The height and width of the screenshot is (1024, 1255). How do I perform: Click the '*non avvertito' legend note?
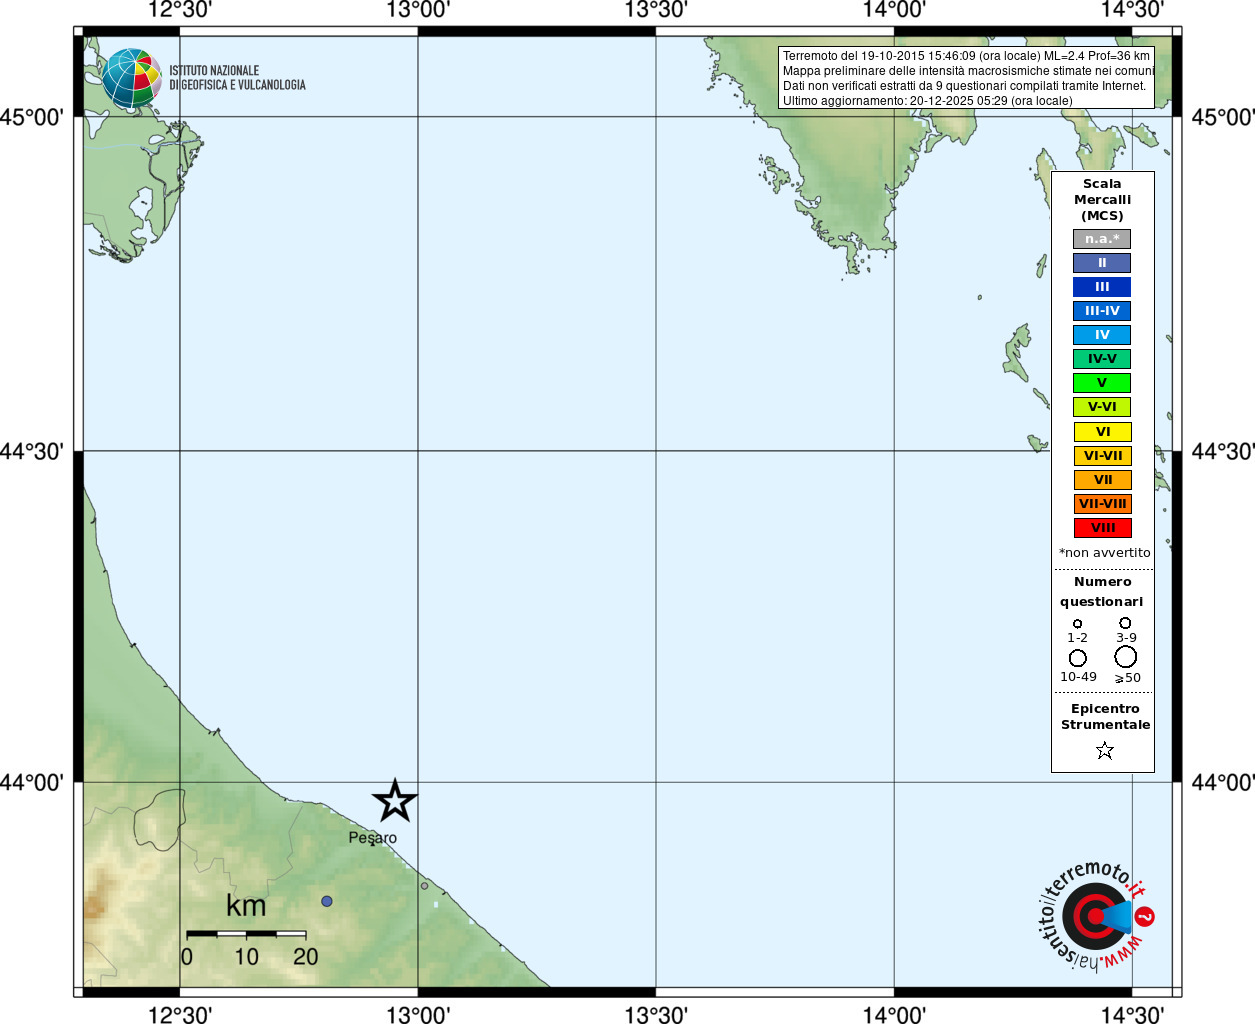(1104, 553)
